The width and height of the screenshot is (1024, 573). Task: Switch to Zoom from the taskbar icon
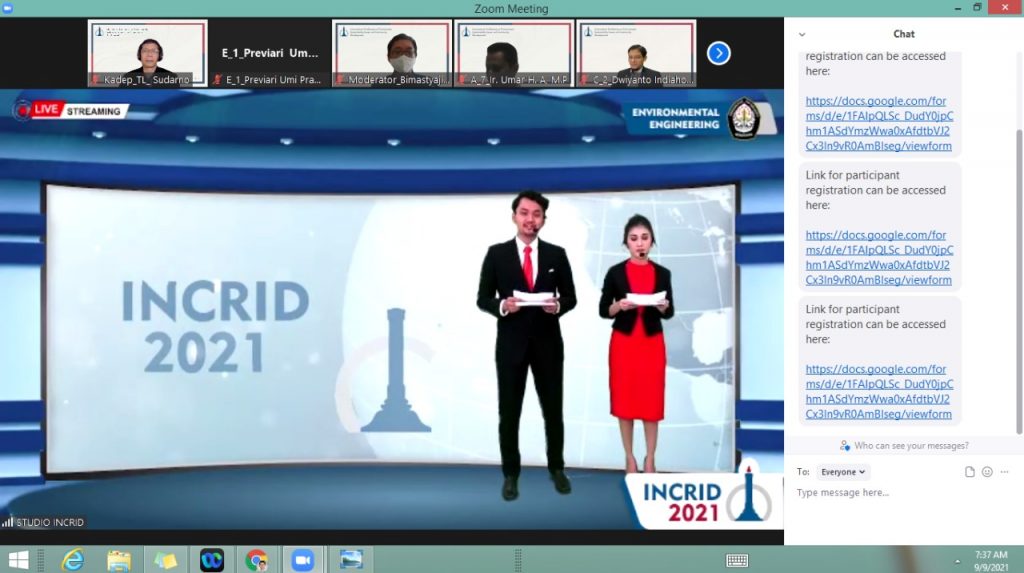click(x=303, y=560)
